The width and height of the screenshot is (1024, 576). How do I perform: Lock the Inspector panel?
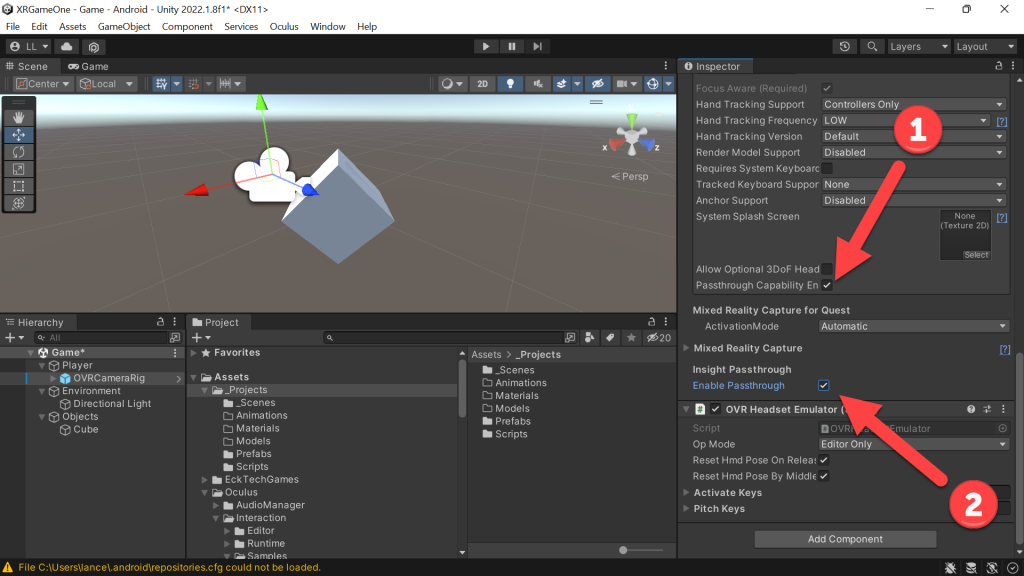point(998,66)
